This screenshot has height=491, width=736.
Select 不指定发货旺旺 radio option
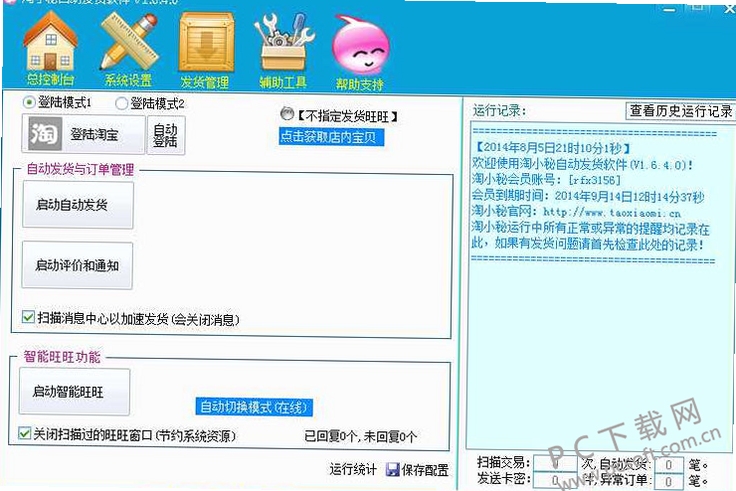287,114
